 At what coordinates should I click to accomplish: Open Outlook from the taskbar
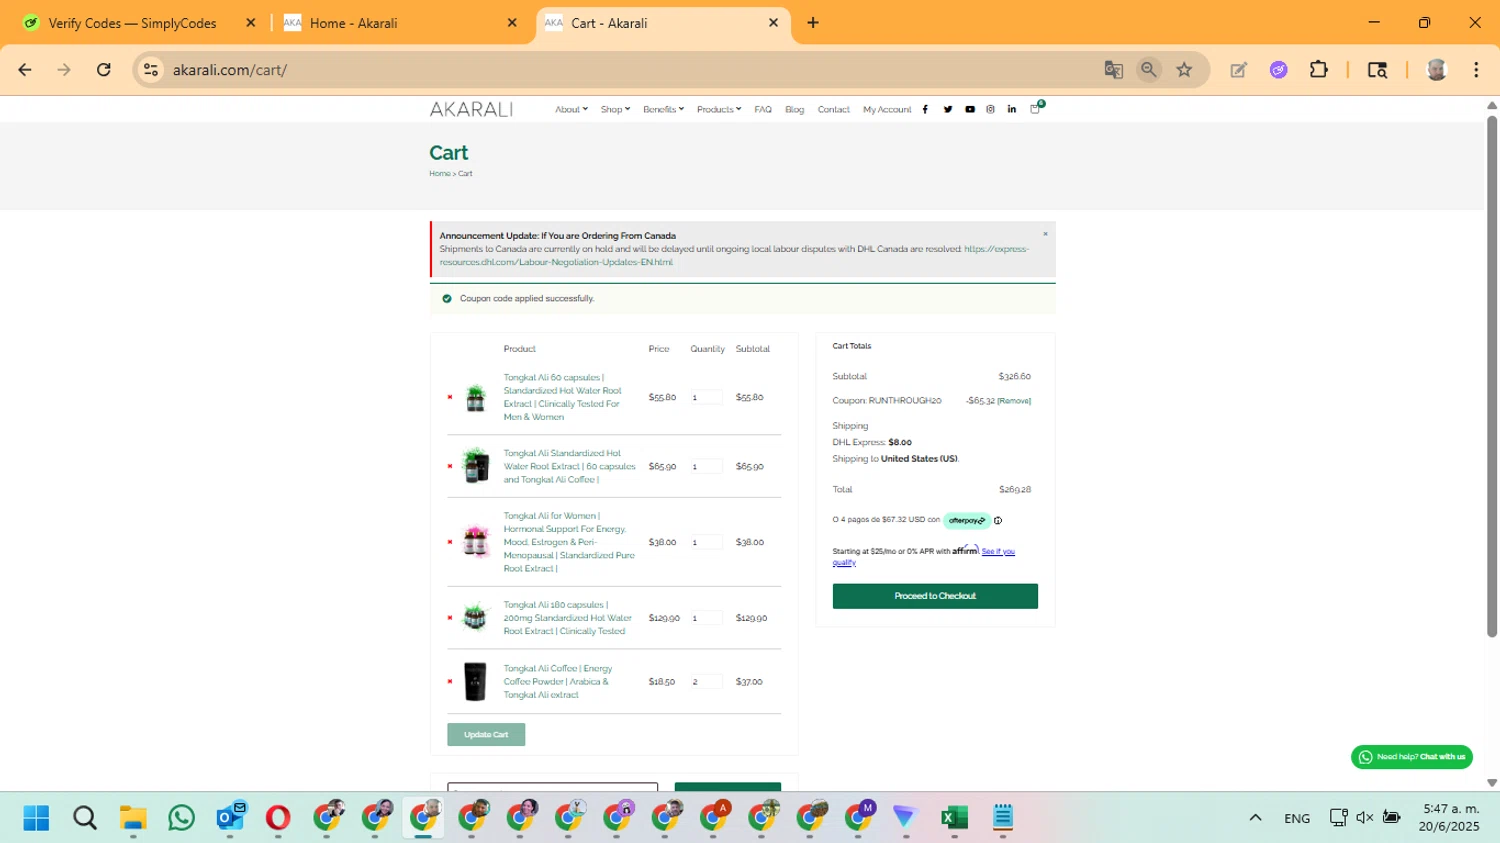click(x=231, y=818)
